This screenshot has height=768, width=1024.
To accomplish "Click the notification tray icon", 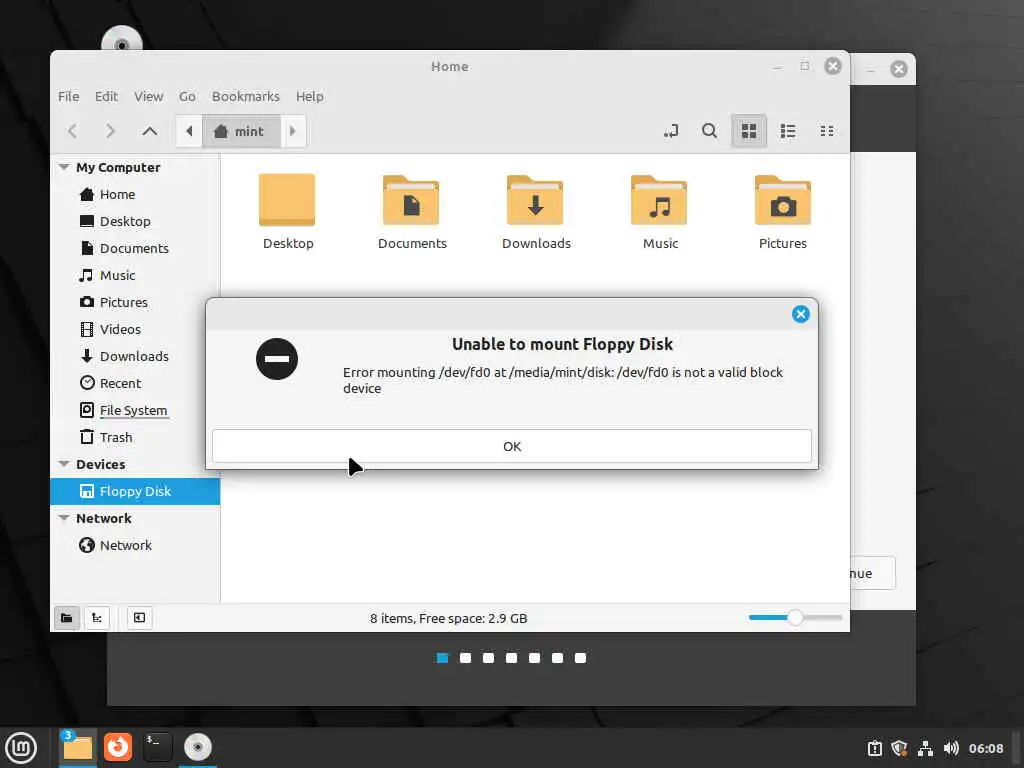I will pos(874,748).
